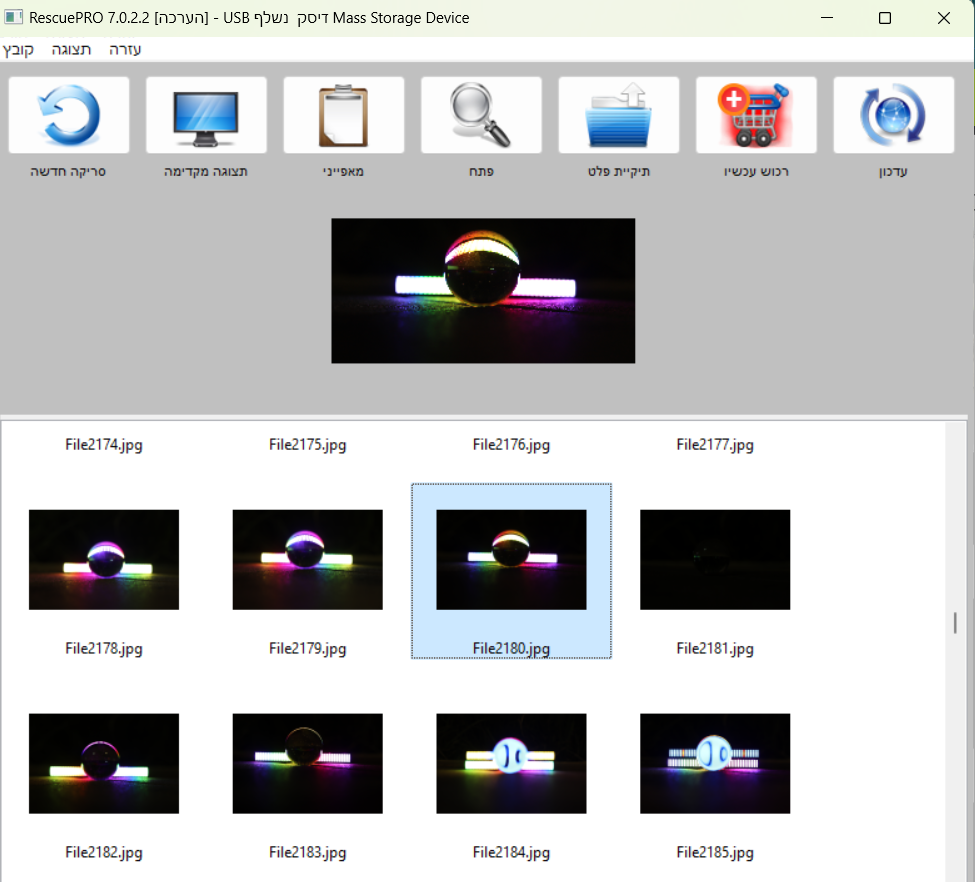Select the File2185.jpg thumbnail
975x882 pixels.
[x=715, y=764]
